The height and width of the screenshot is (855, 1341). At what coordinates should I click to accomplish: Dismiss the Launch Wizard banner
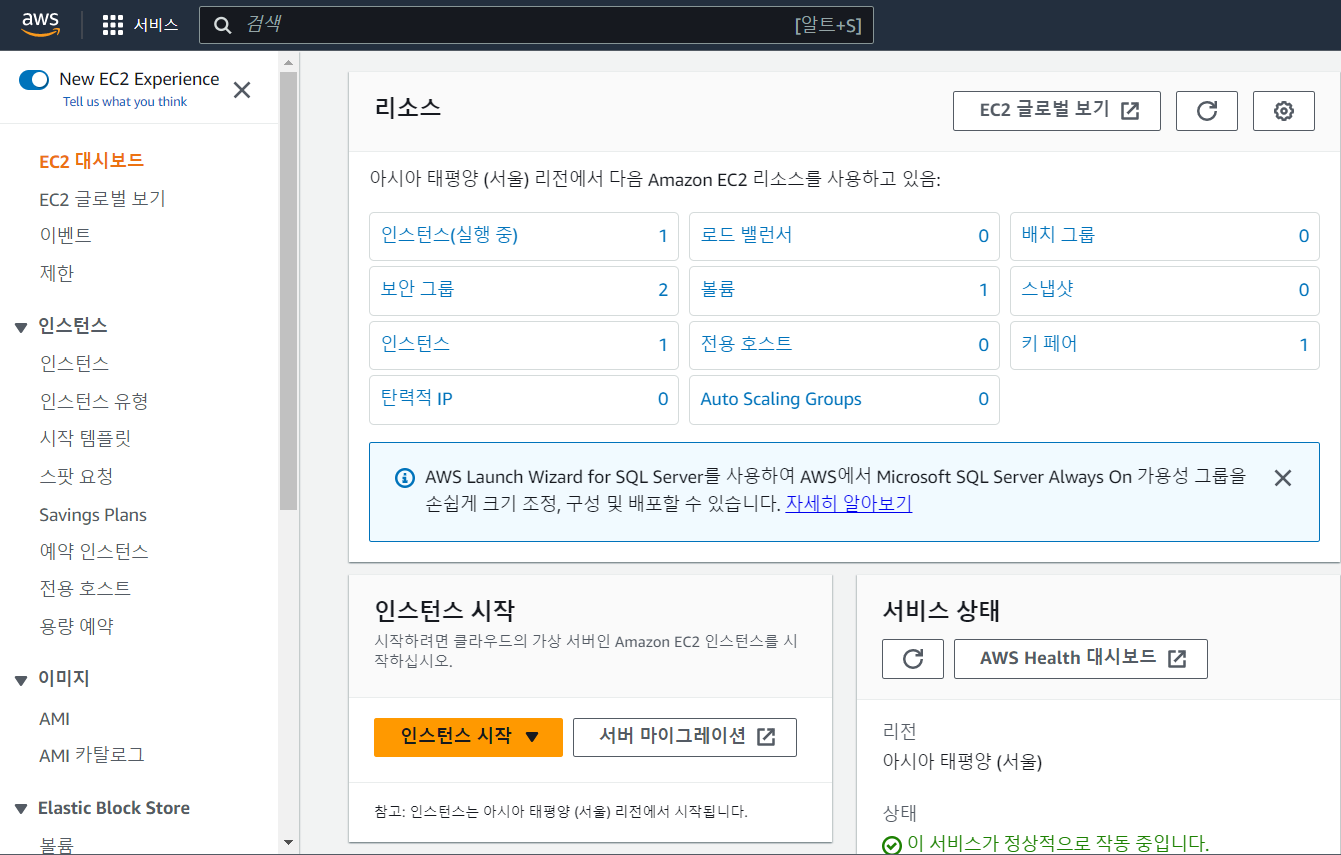pos(1283,478)
